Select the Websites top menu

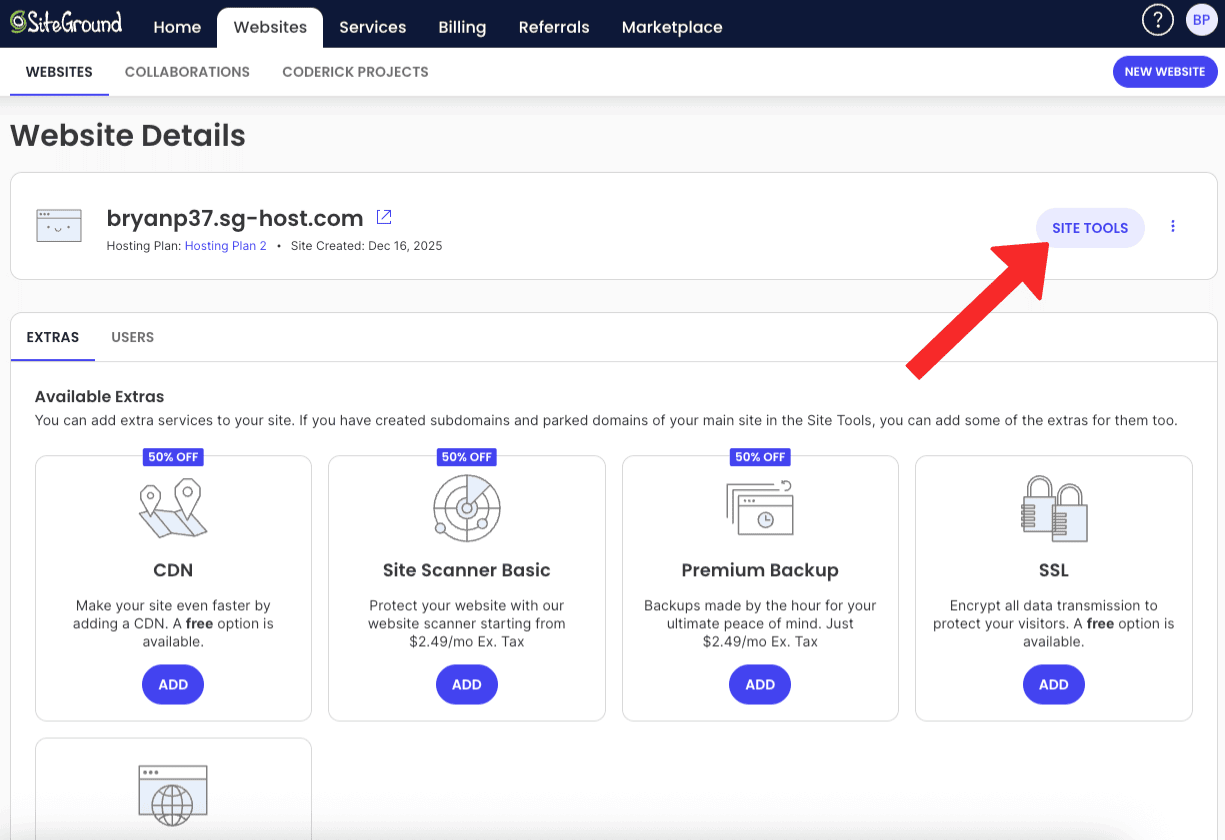[x=270, y=27]
